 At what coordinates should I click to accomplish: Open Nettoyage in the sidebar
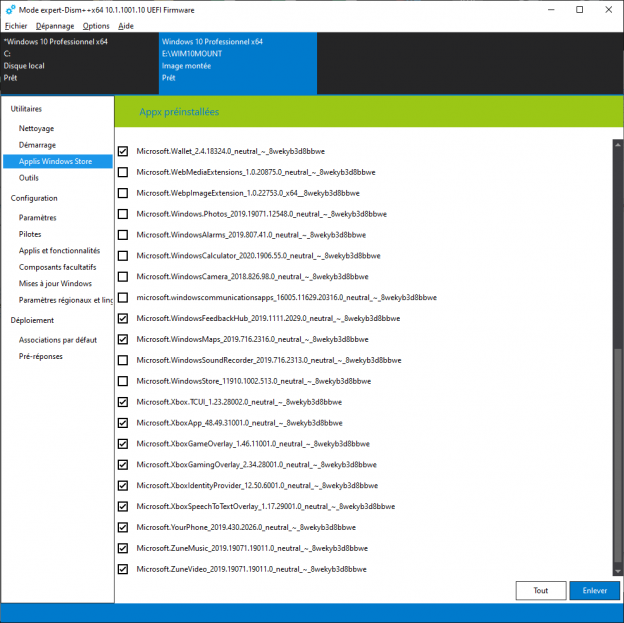[x=37, y=129]
